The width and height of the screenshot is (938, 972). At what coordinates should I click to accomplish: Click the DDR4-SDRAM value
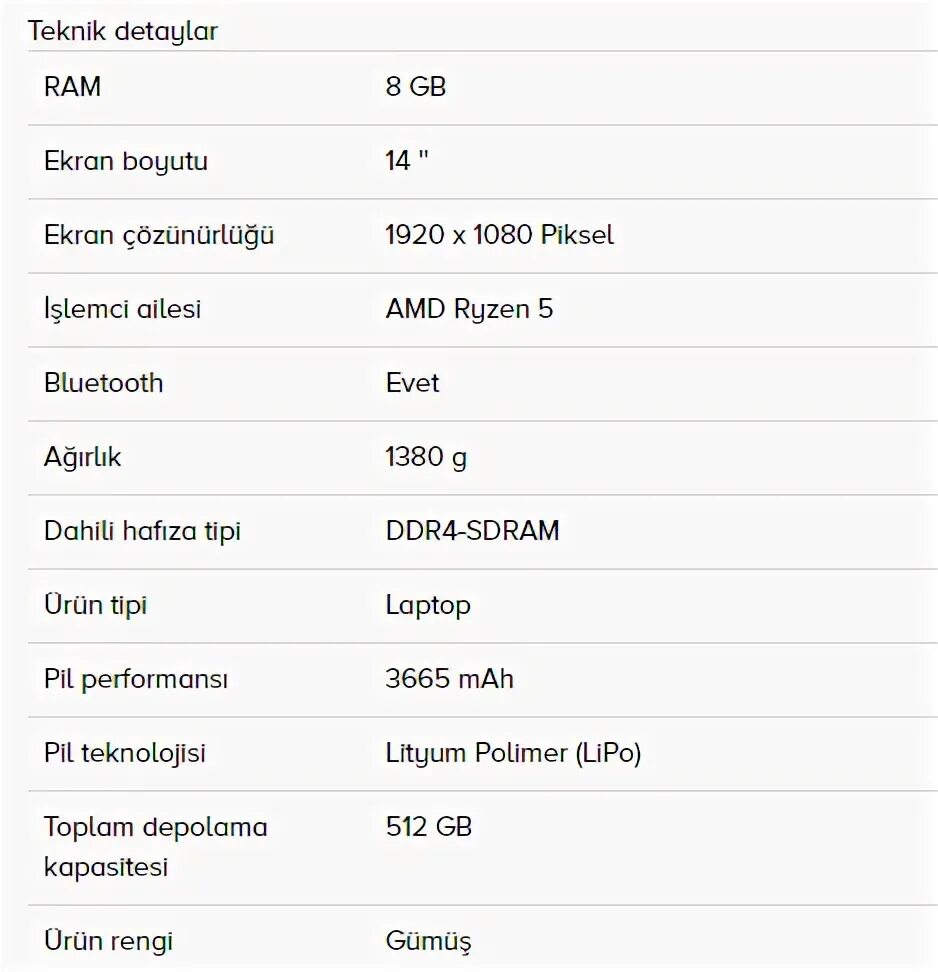tap(472, 531)
